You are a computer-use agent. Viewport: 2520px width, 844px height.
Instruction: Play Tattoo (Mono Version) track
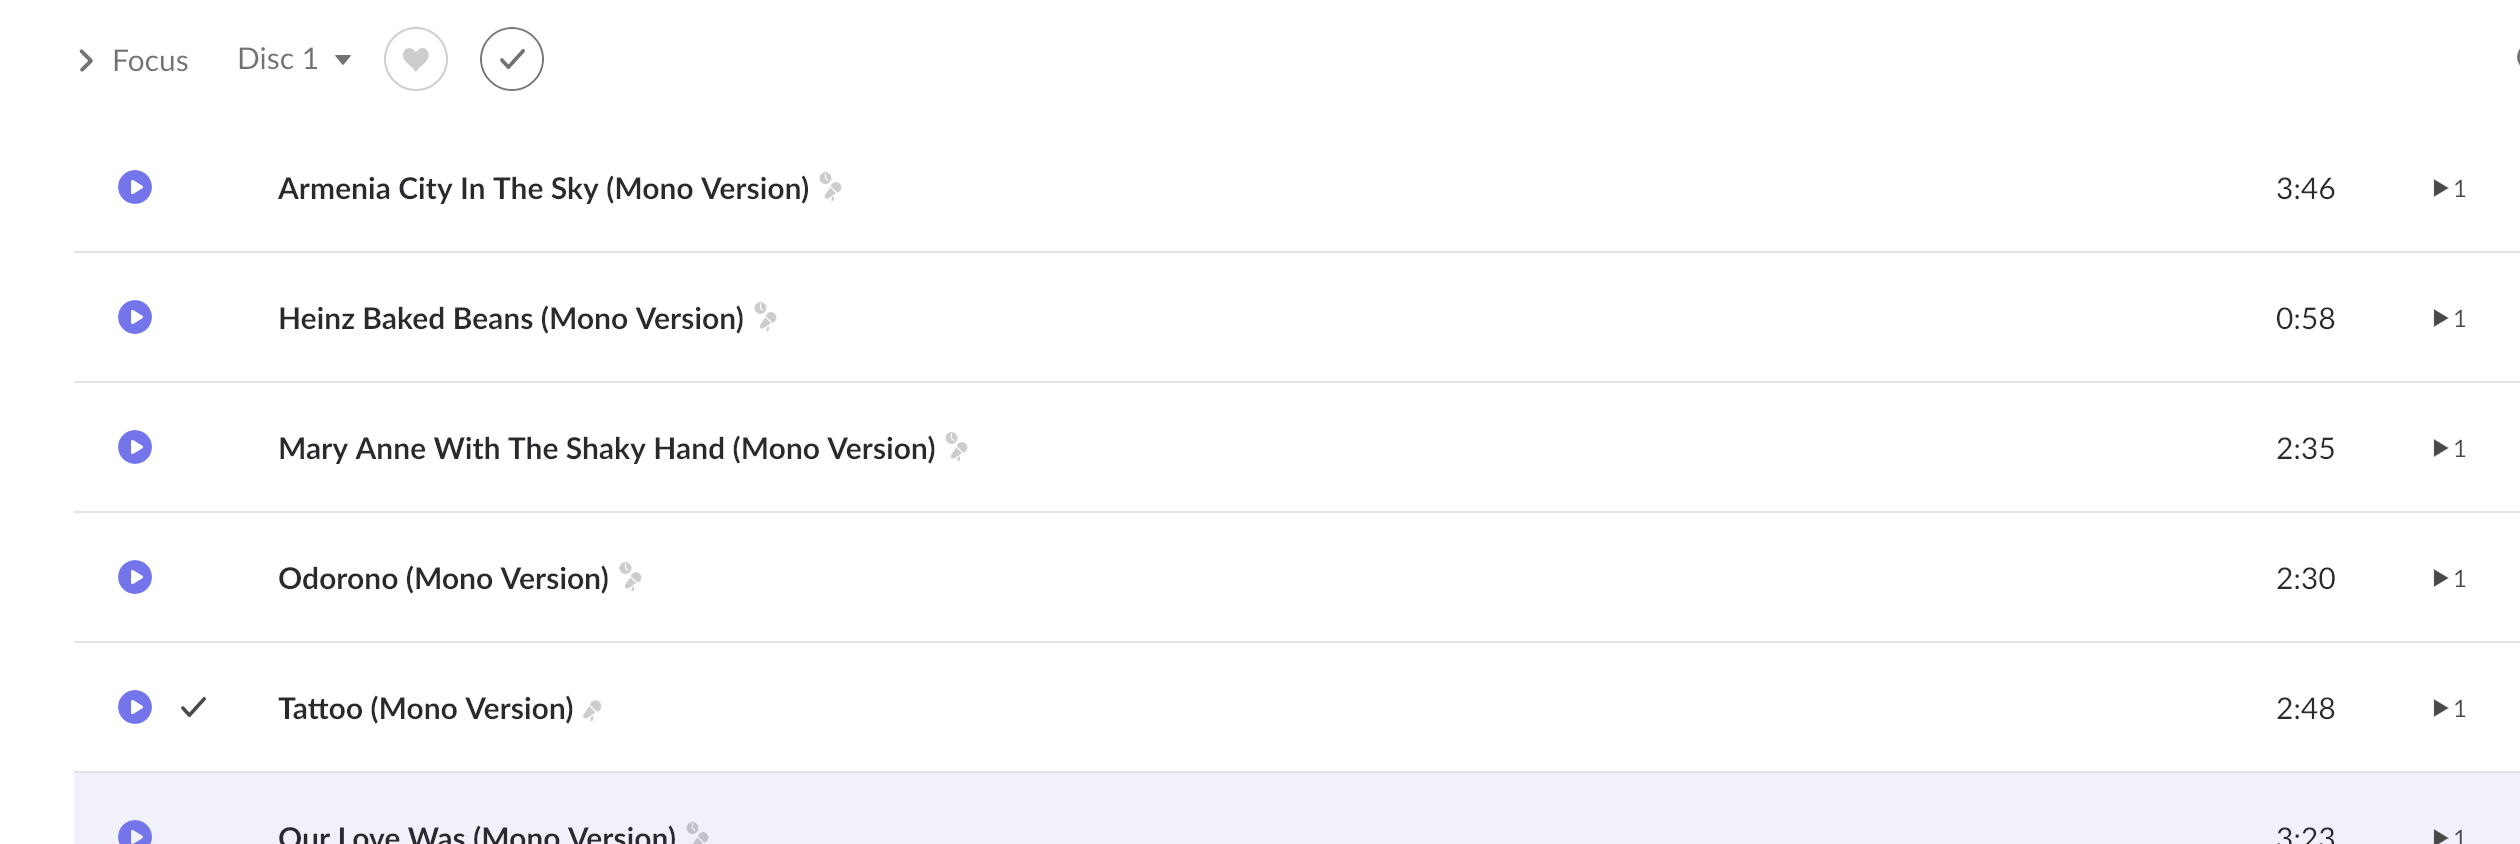coord(135,707)
